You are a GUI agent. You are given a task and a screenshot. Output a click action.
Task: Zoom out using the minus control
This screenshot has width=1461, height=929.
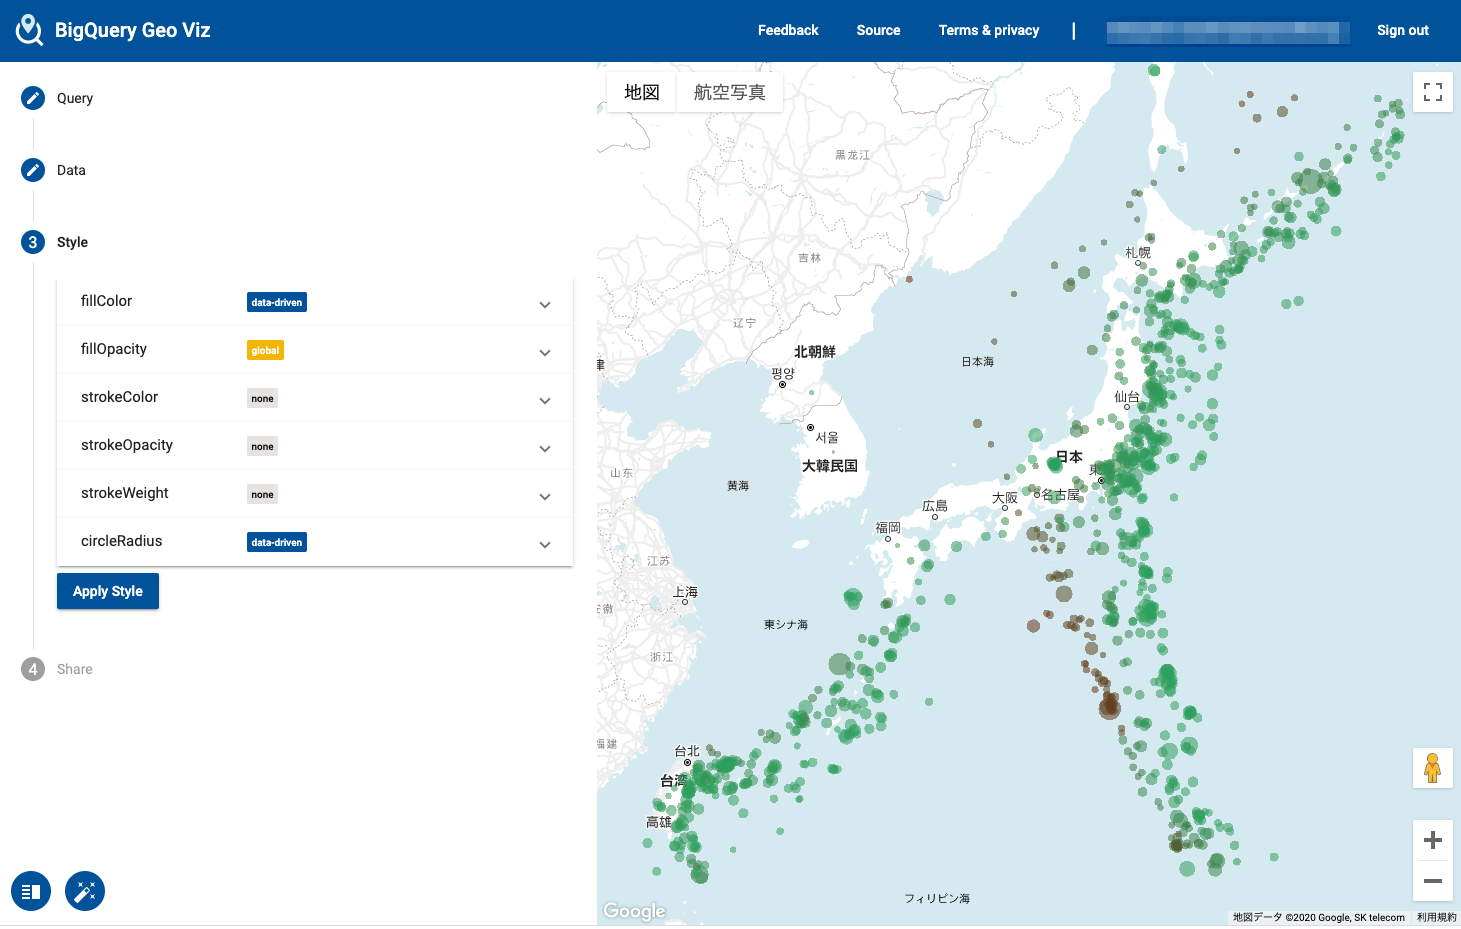pyautogui.click(x=1432, y=881)
